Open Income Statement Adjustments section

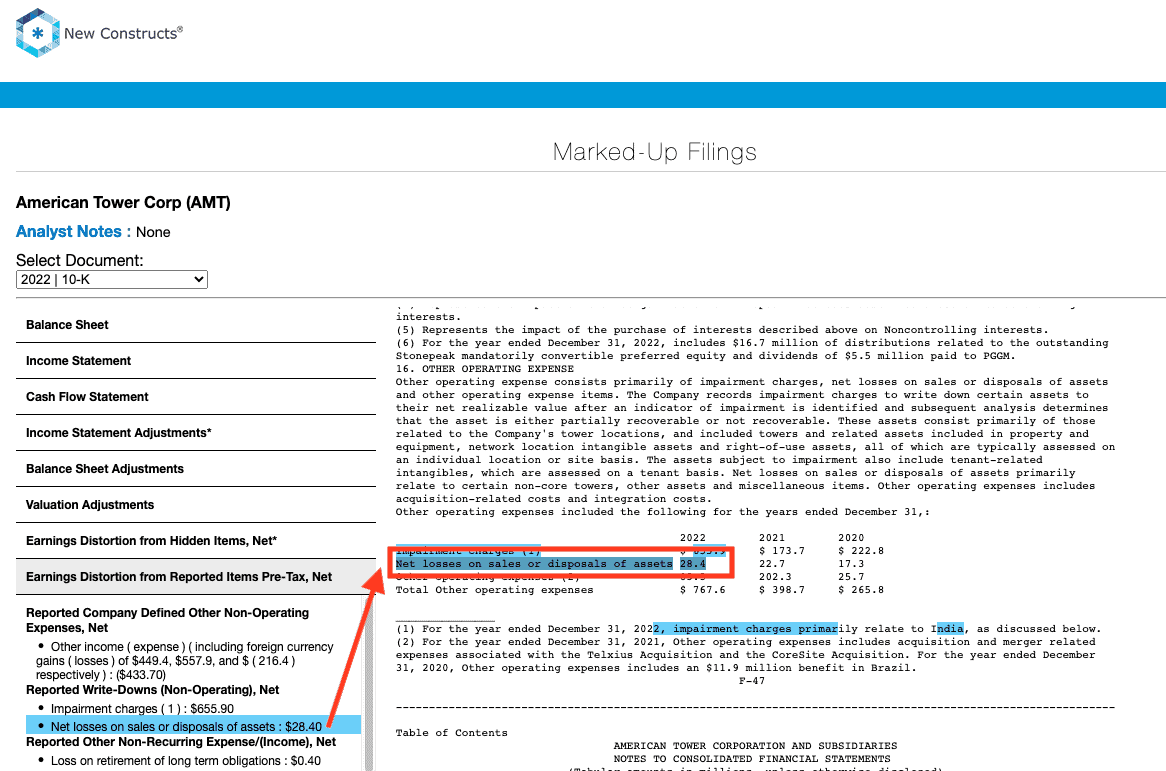click(x=196, y=433)
